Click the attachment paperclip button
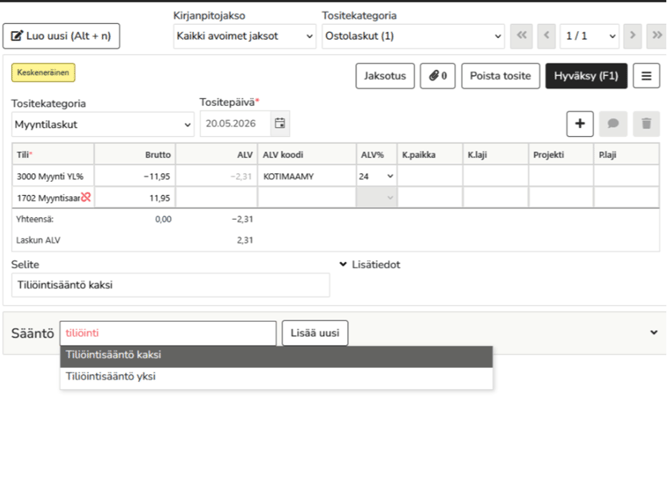The width and height of the screenshot is (670, 492). pyautogui.click(x=437, y=76)
